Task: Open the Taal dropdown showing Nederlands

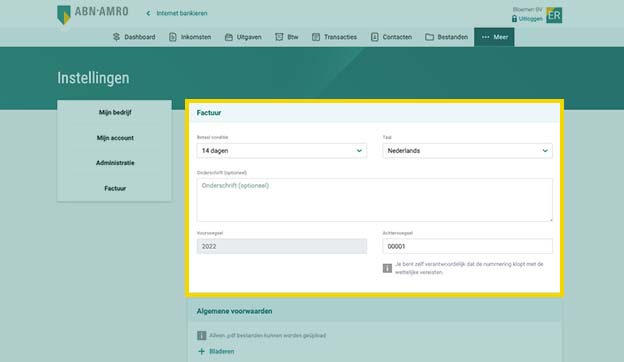Action: point(468,151)
